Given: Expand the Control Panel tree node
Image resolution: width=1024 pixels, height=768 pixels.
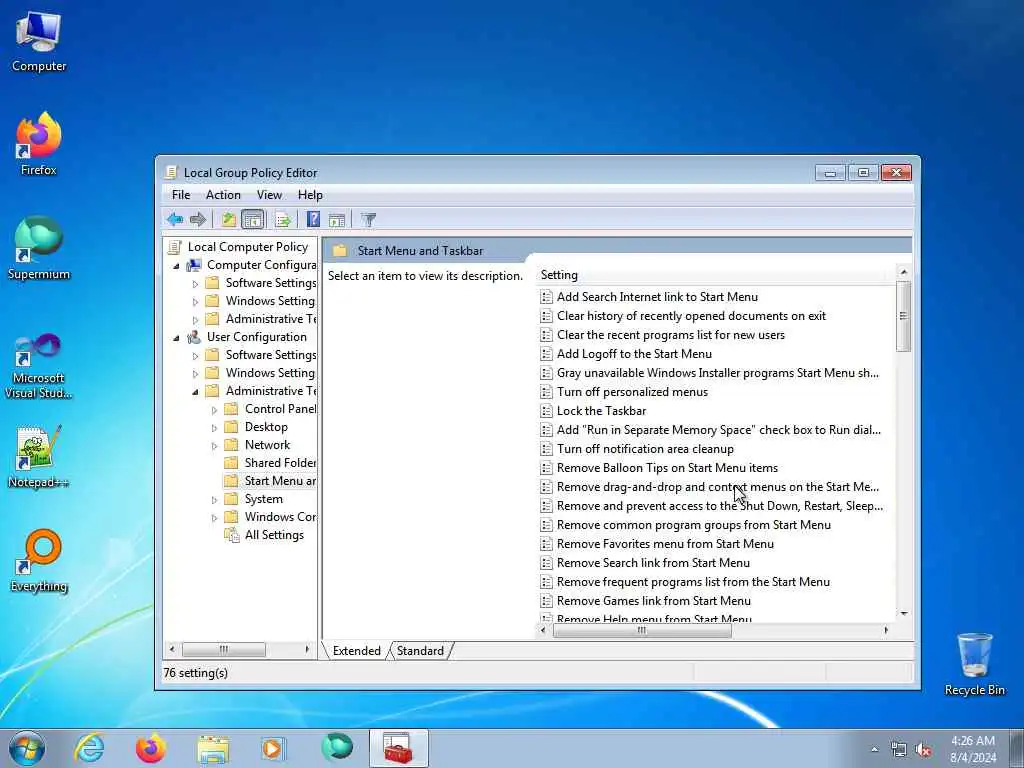Looking at the screenshot, I should (x=214, y=410).
